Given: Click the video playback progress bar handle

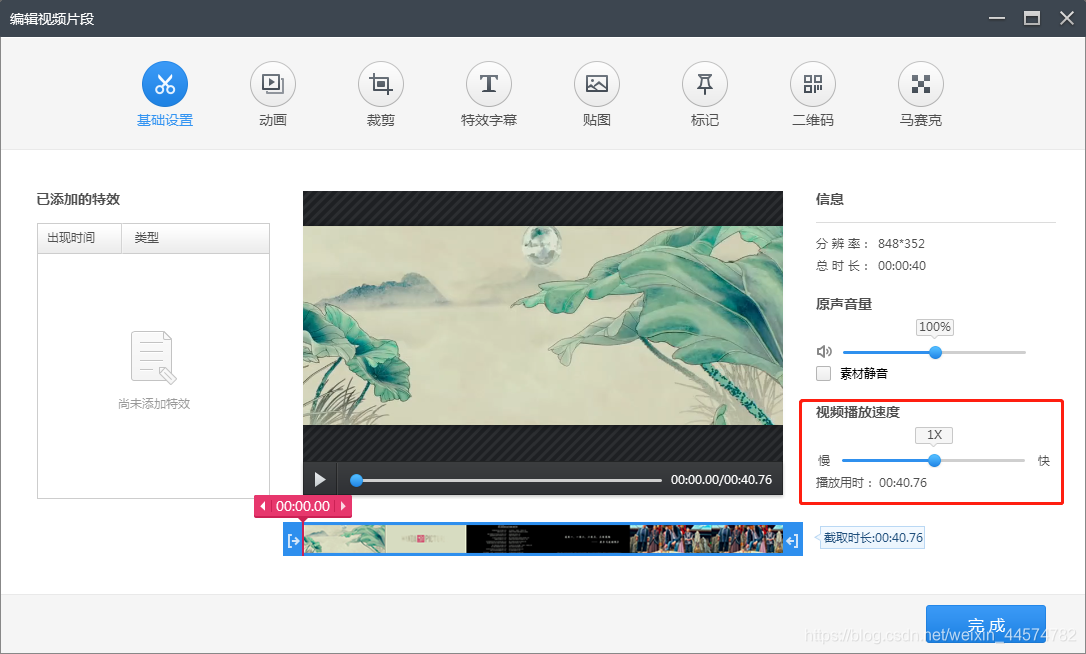Looking at the screenshot, I should pyautogui.click(x=356, y=480).
